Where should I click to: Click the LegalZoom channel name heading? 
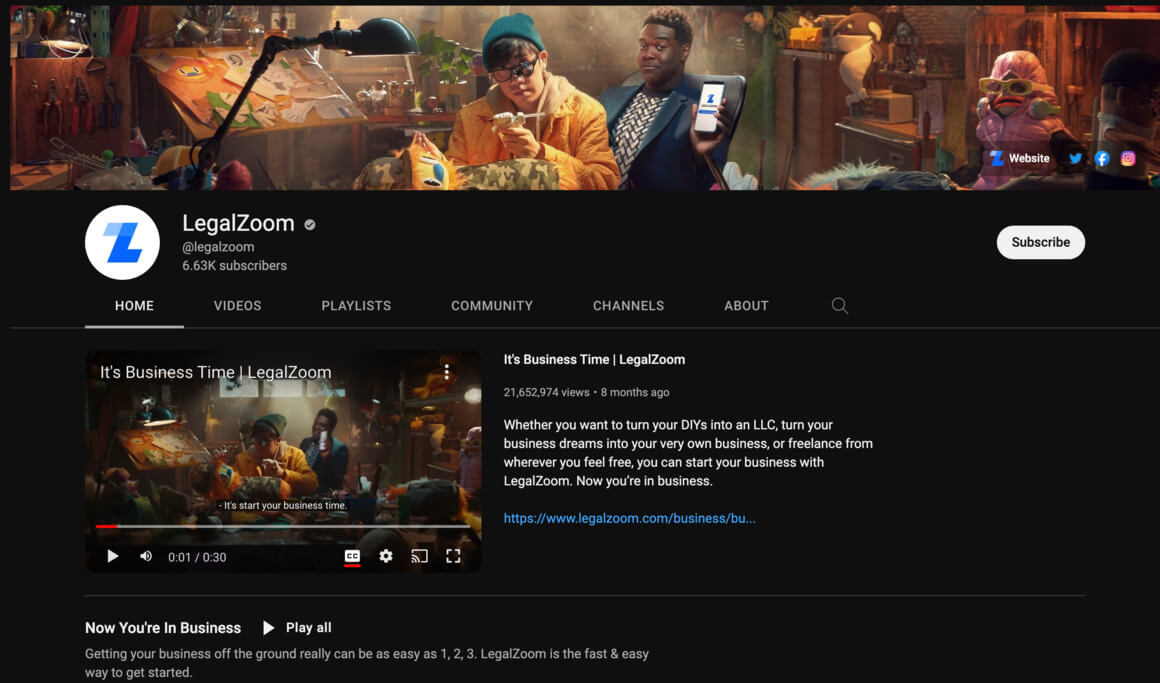coord(238,223)
